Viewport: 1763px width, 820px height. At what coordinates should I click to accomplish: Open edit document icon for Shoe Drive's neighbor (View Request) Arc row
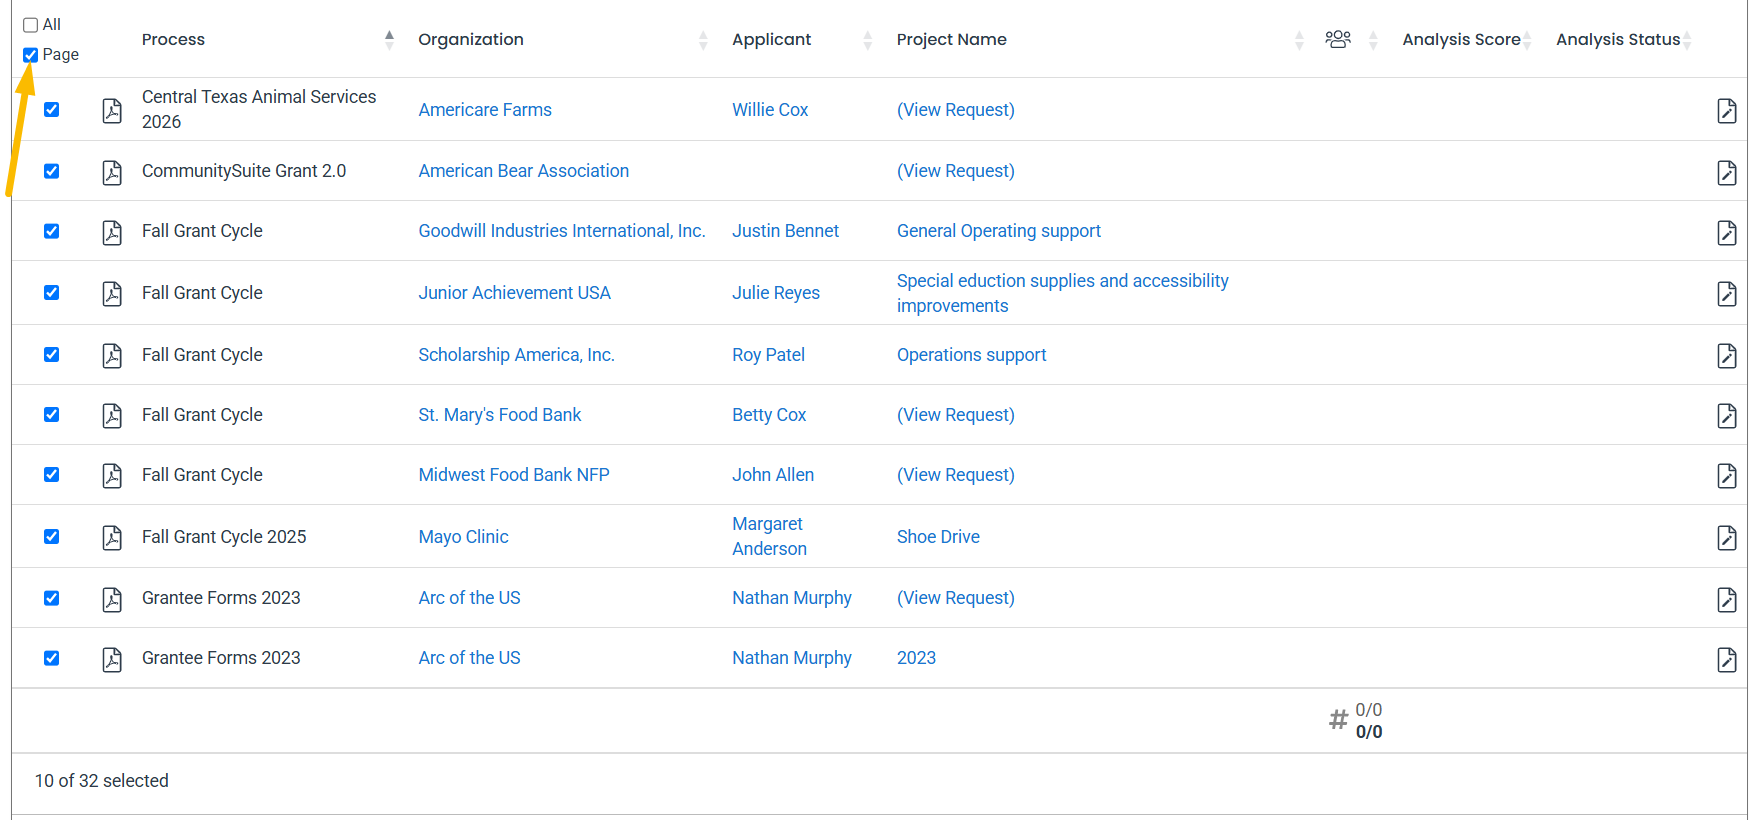1726,599
